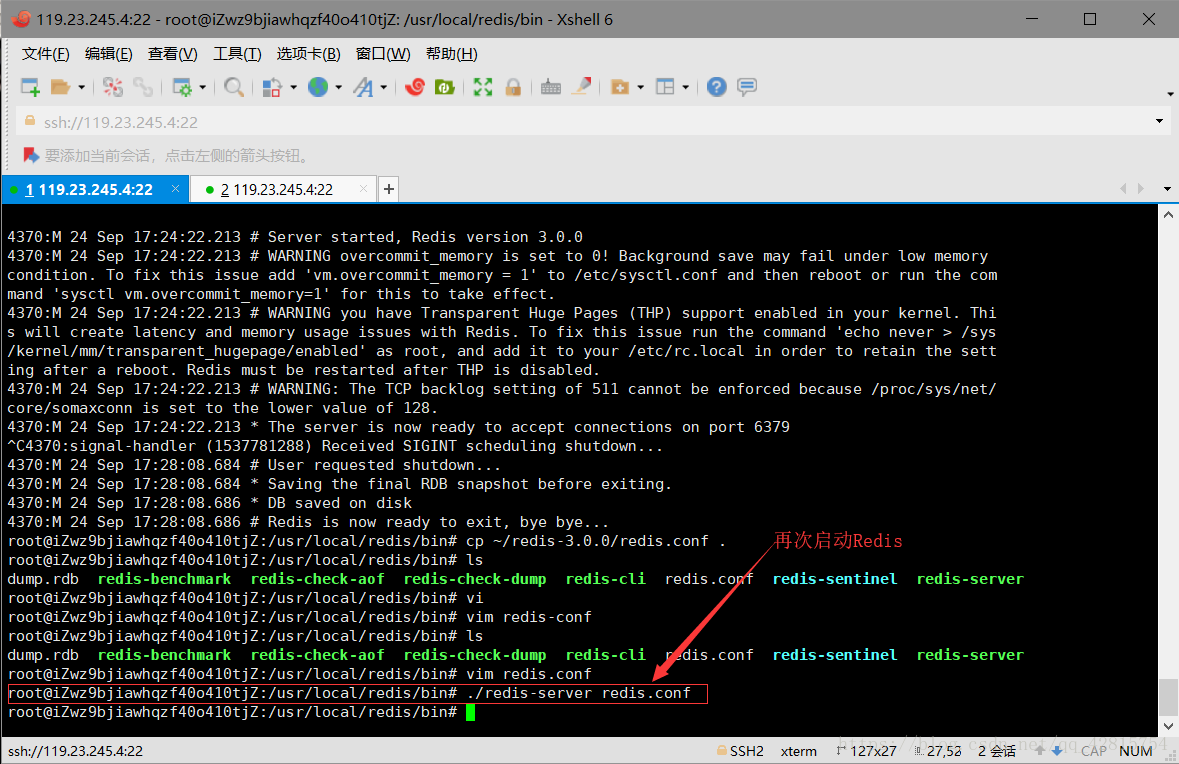This screenshot has width=1179, height=764.
Task: Click the NUM indicator in status bar
Action: (1135, 751)
